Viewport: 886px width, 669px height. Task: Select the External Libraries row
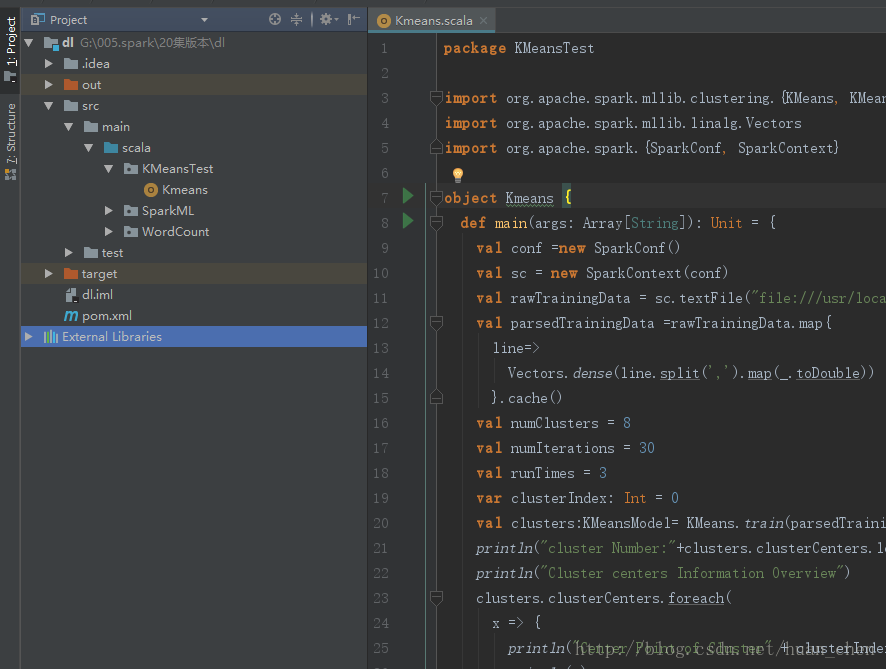click(194, 337)
